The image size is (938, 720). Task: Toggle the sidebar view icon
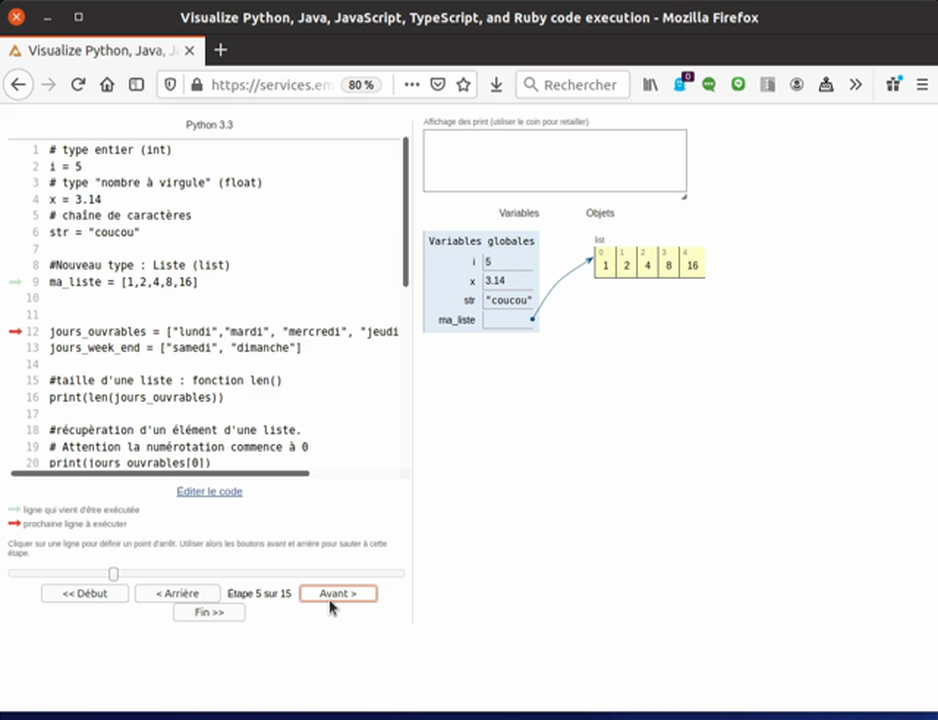pyautogui.click(x=136, y=85)
